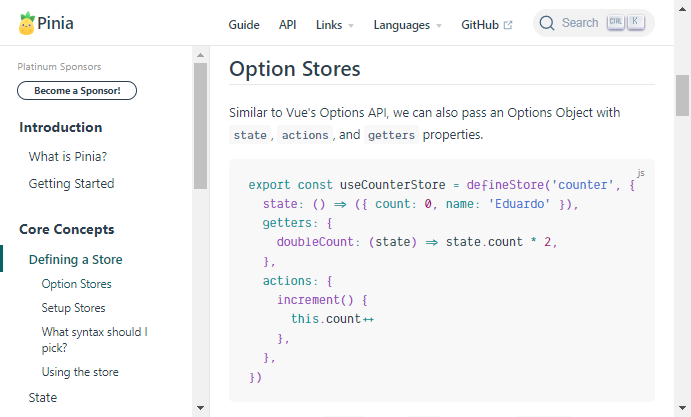This screenshot has height=417, width=691.
Task: Open the What is Pinia? page
Action: (68, 156)
